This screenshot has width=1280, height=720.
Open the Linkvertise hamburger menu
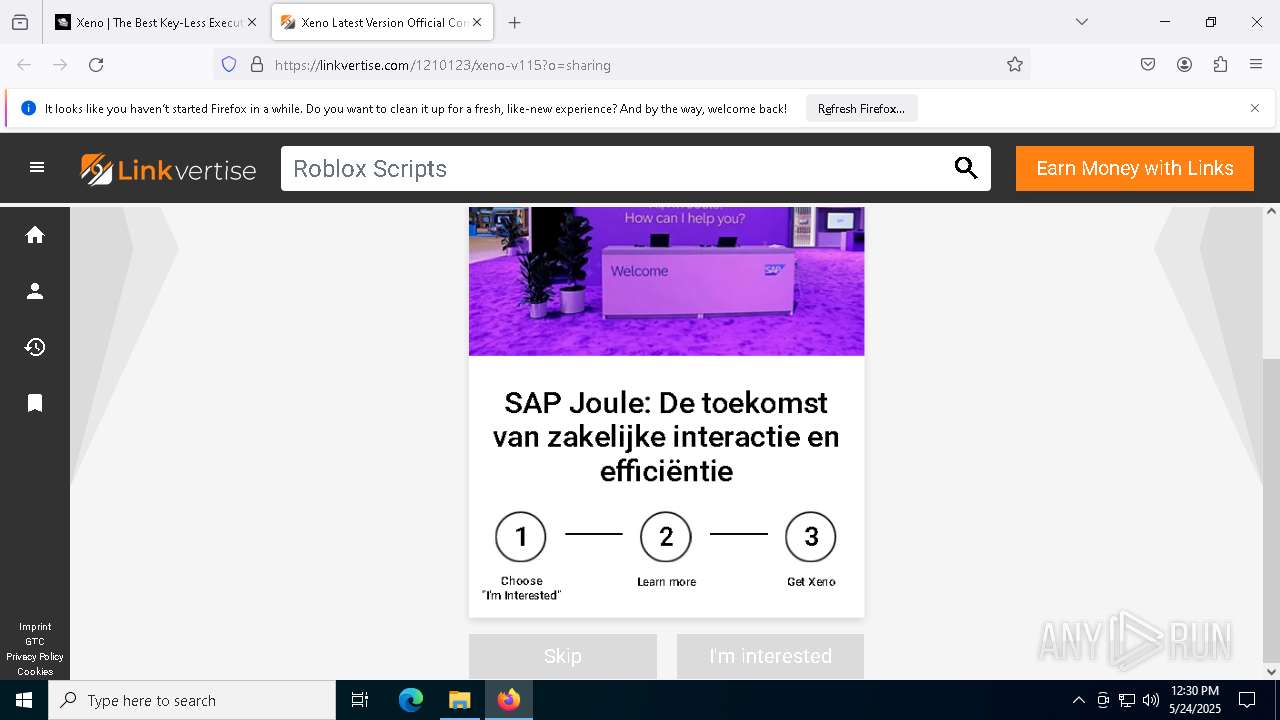tap(37, 168)
